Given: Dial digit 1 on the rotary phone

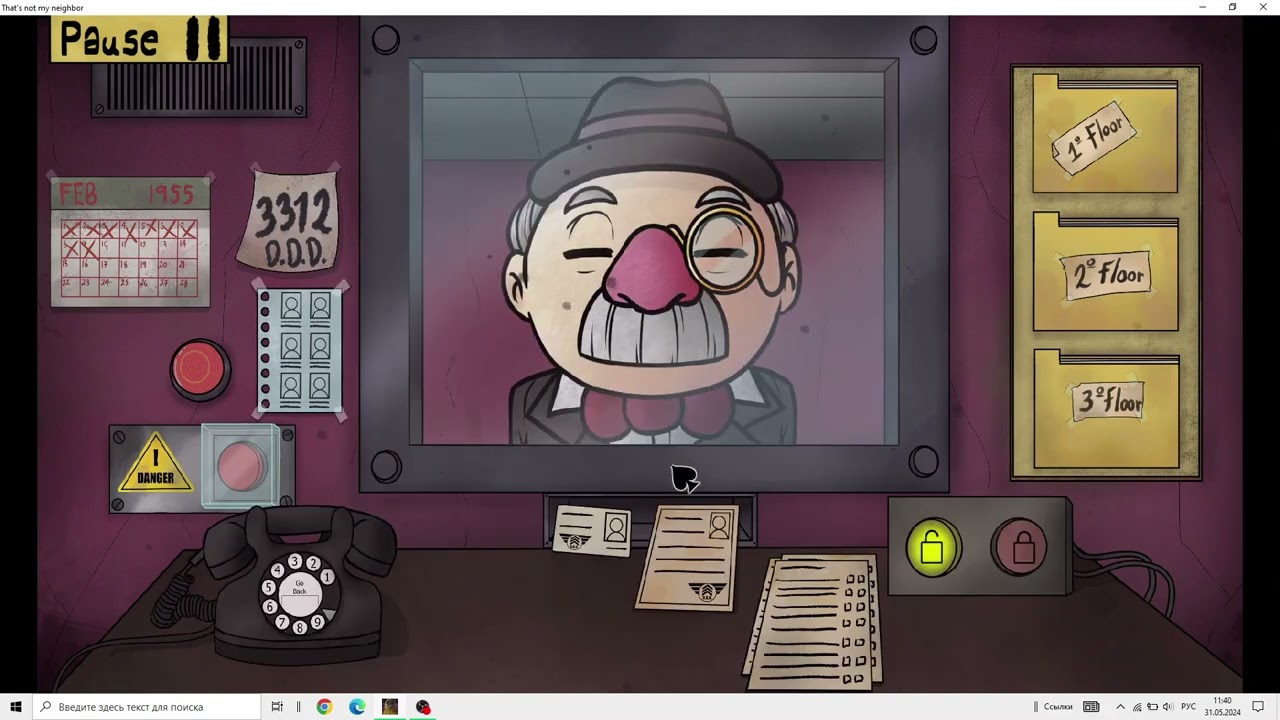Looking at the screenshot, I should (x=327, y=578).
